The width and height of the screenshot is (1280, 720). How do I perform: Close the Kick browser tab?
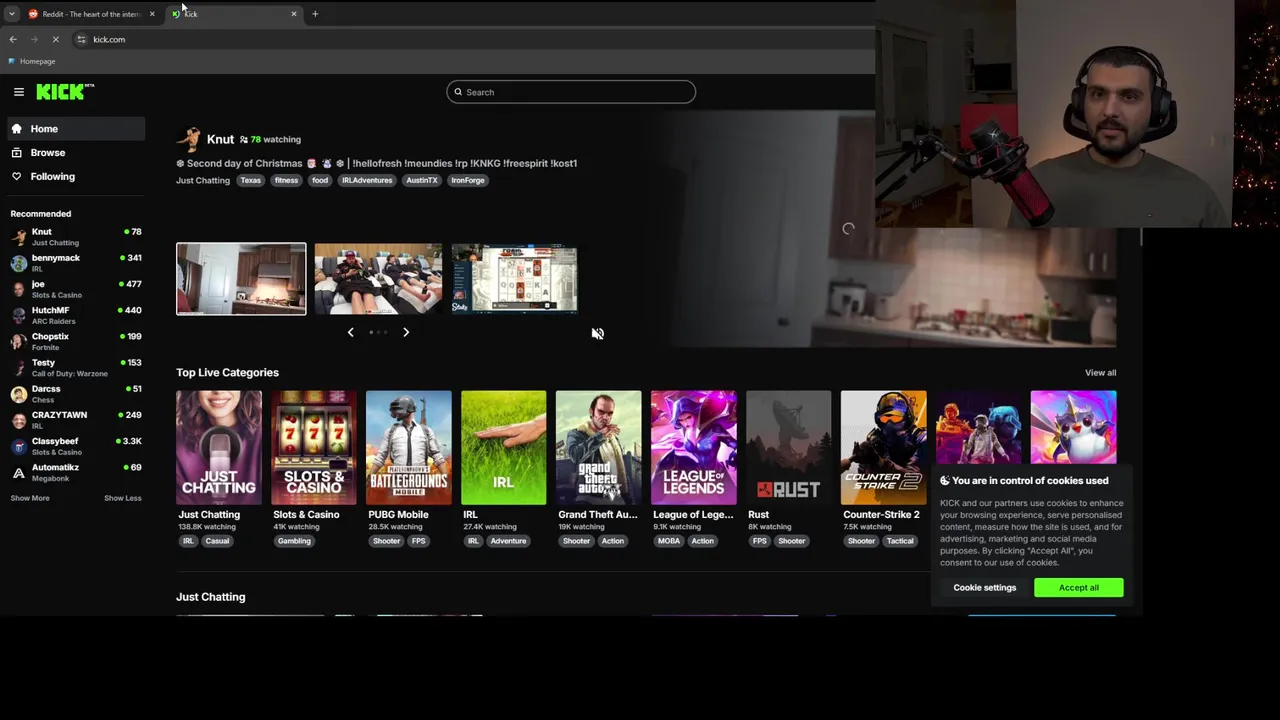coord(294,14)
